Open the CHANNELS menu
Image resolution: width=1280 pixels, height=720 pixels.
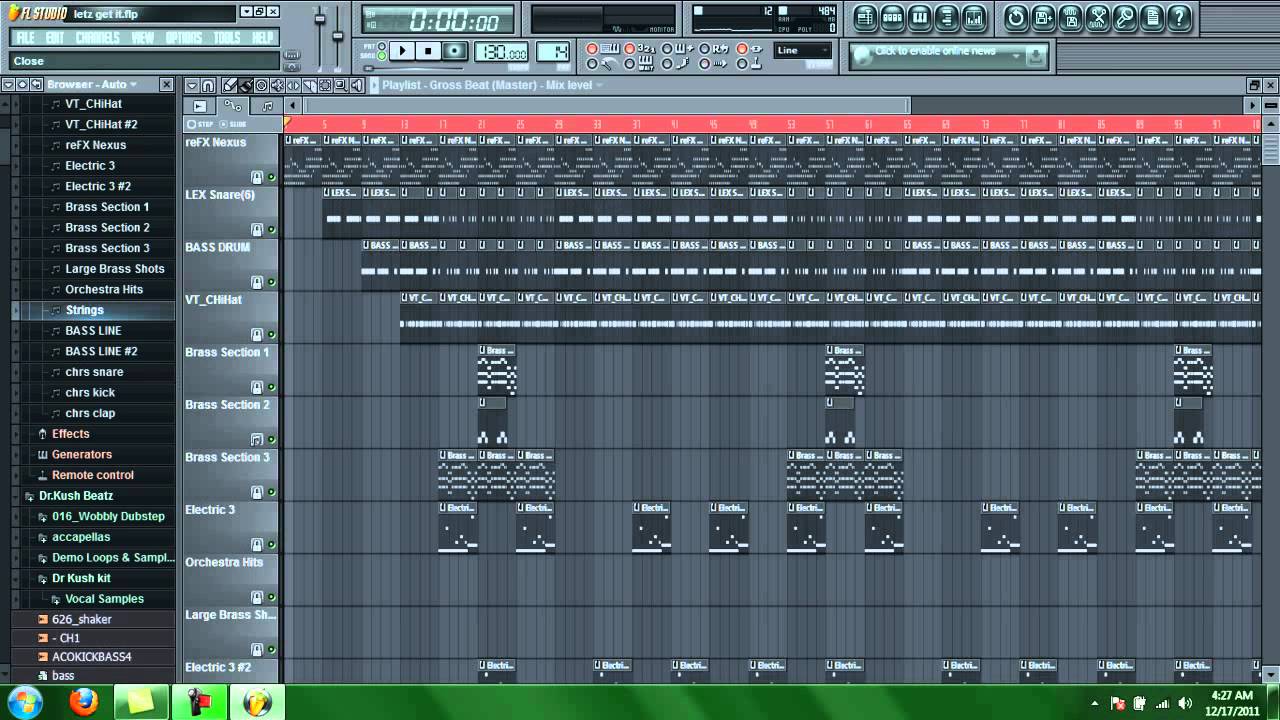(x=97, y=38)
